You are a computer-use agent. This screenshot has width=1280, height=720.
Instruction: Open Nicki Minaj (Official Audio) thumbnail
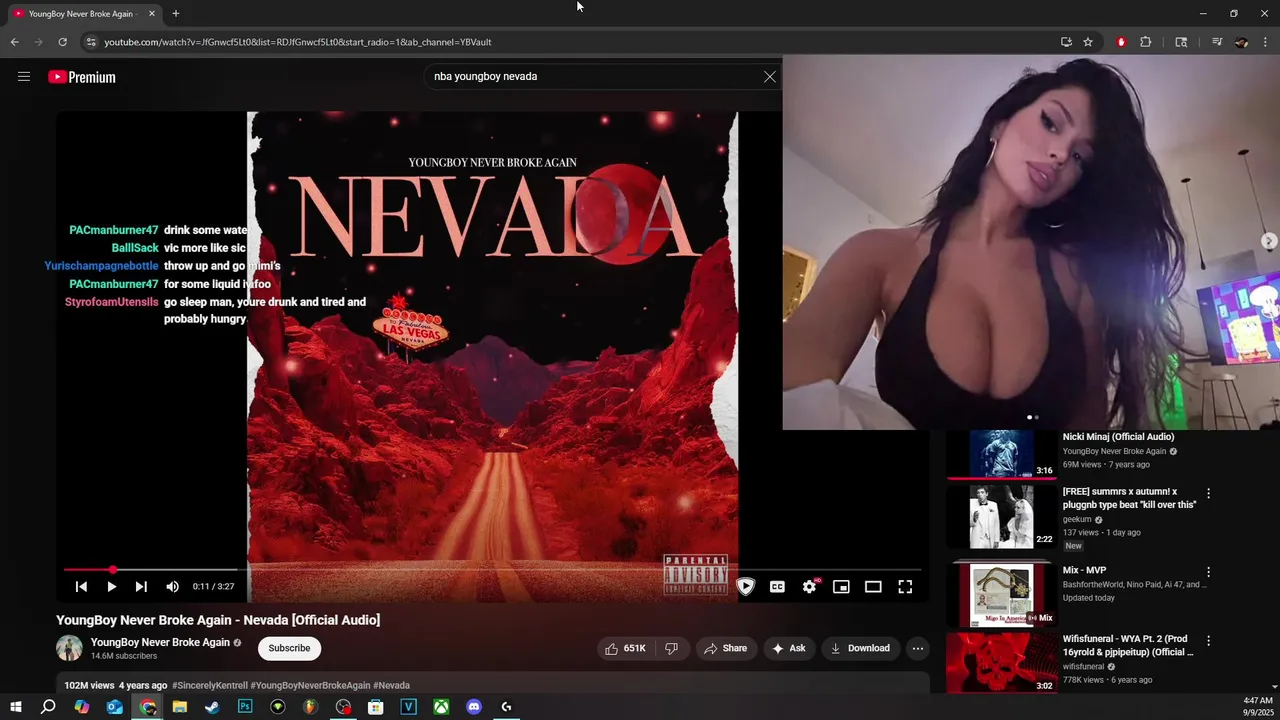pos(1001,455)
